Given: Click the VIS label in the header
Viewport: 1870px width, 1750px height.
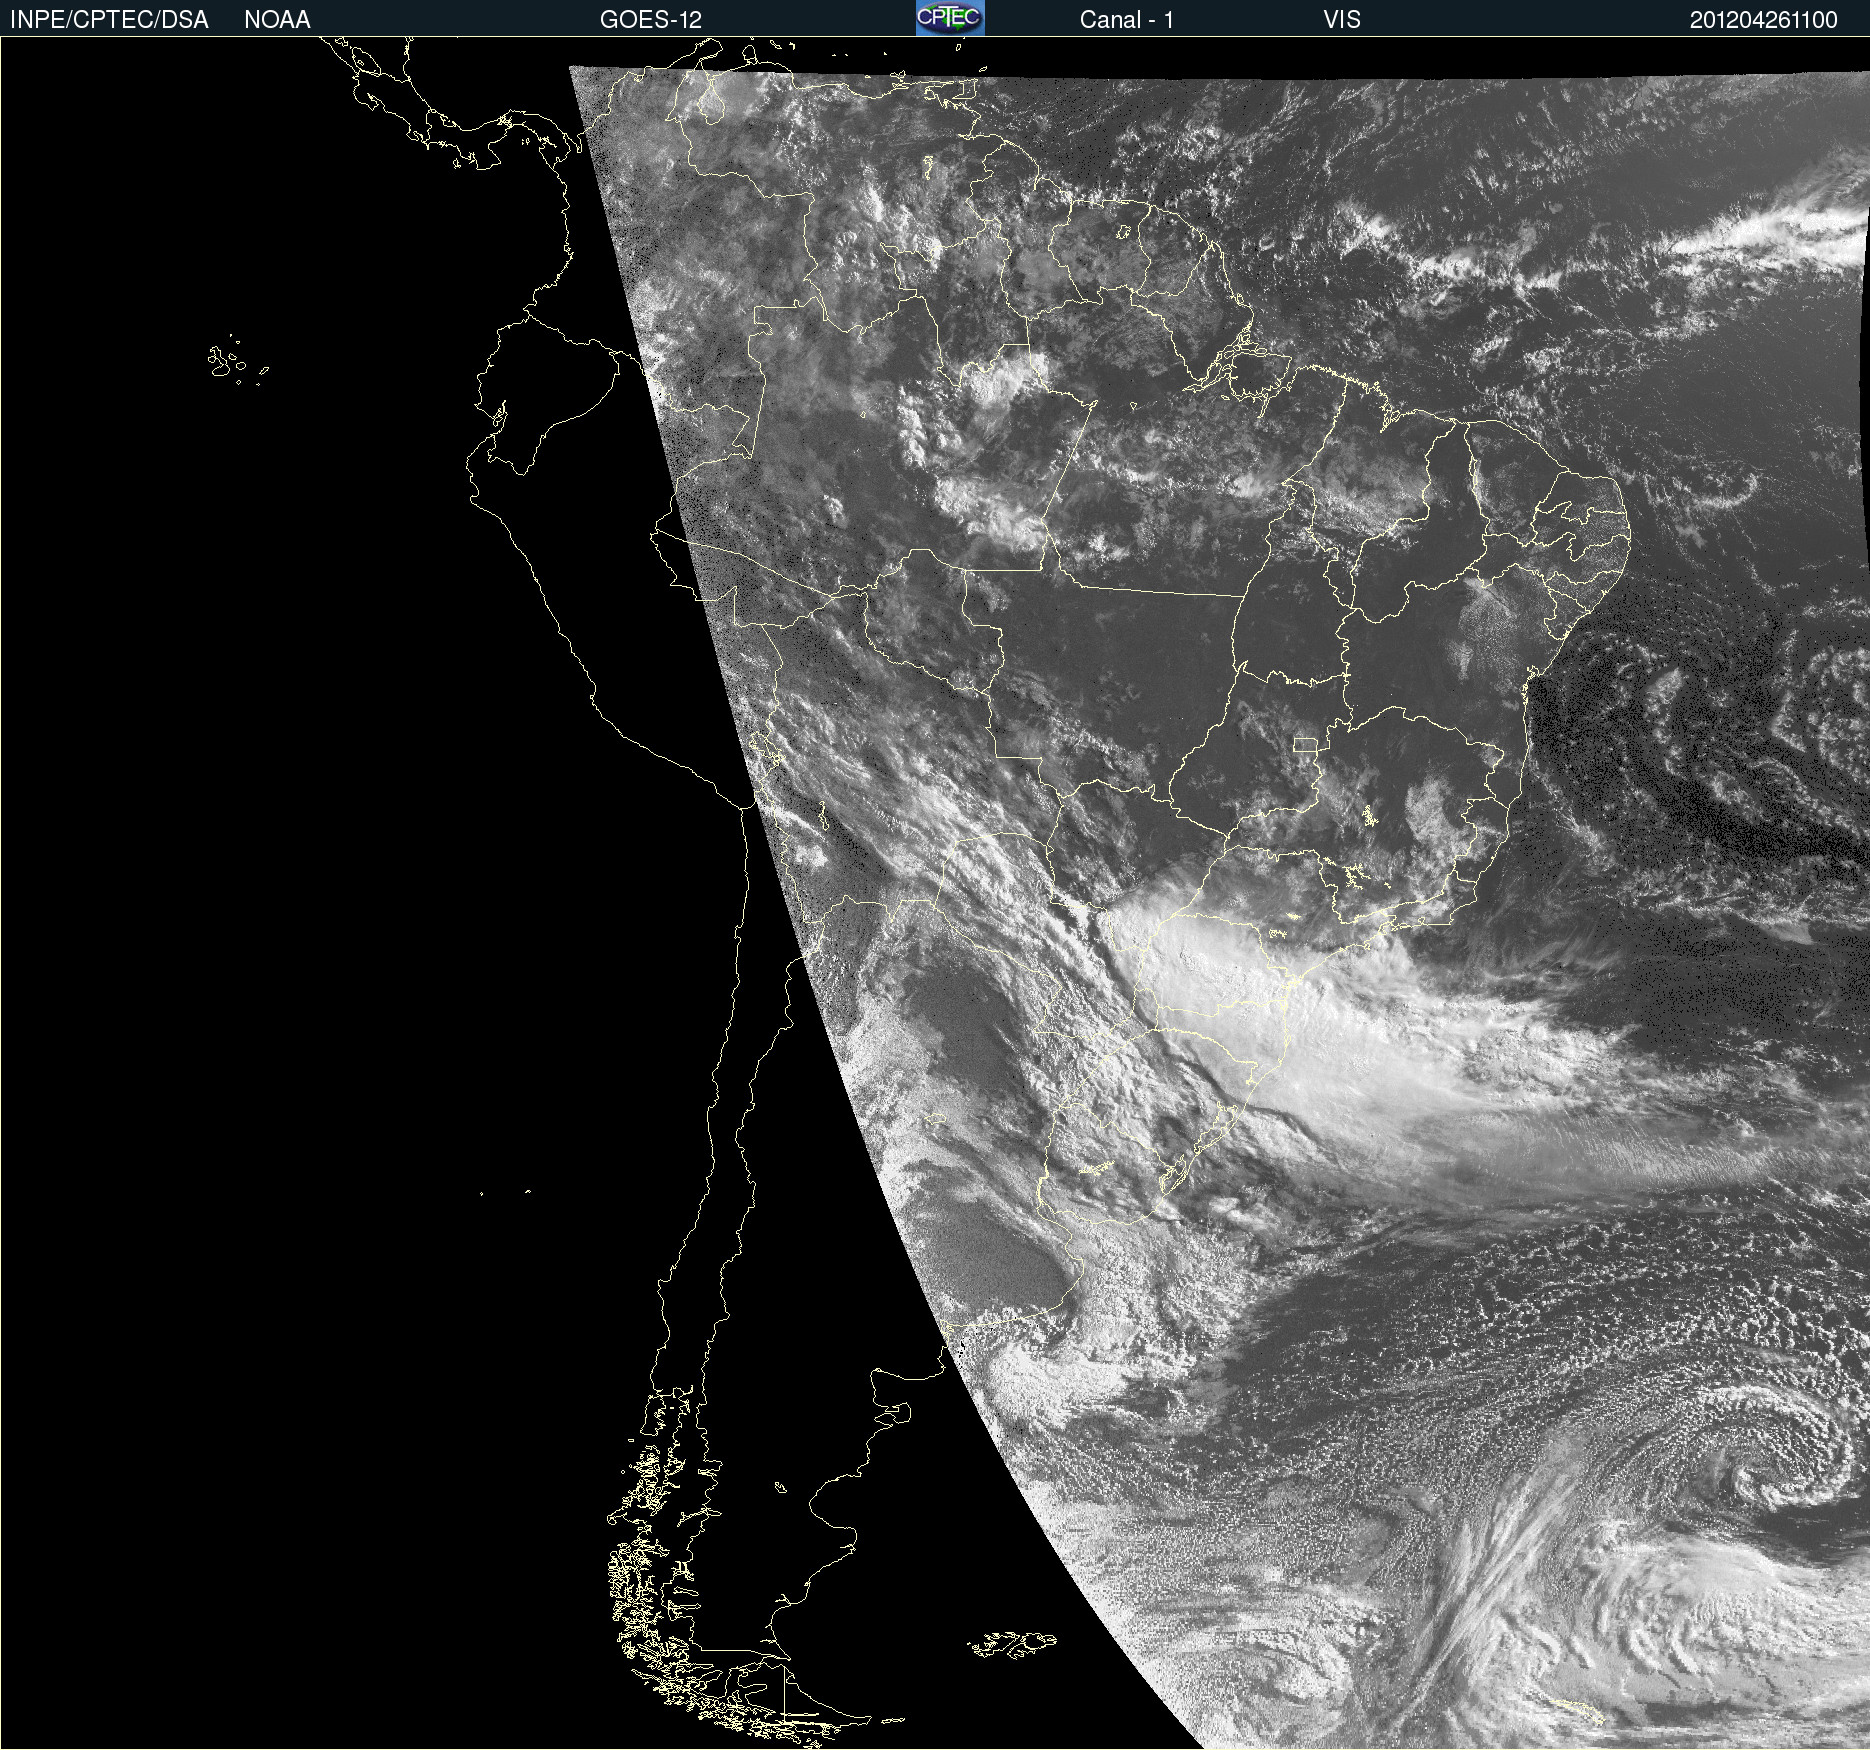Looking at the screenshot, I should [1342, 20].
